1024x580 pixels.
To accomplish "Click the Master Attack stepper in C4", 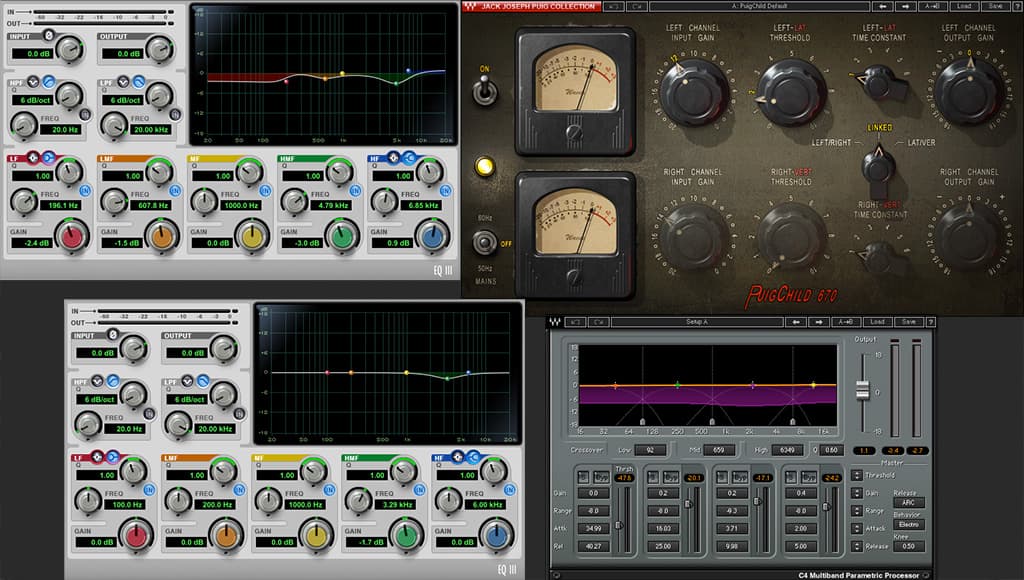I will coord(856,528).
